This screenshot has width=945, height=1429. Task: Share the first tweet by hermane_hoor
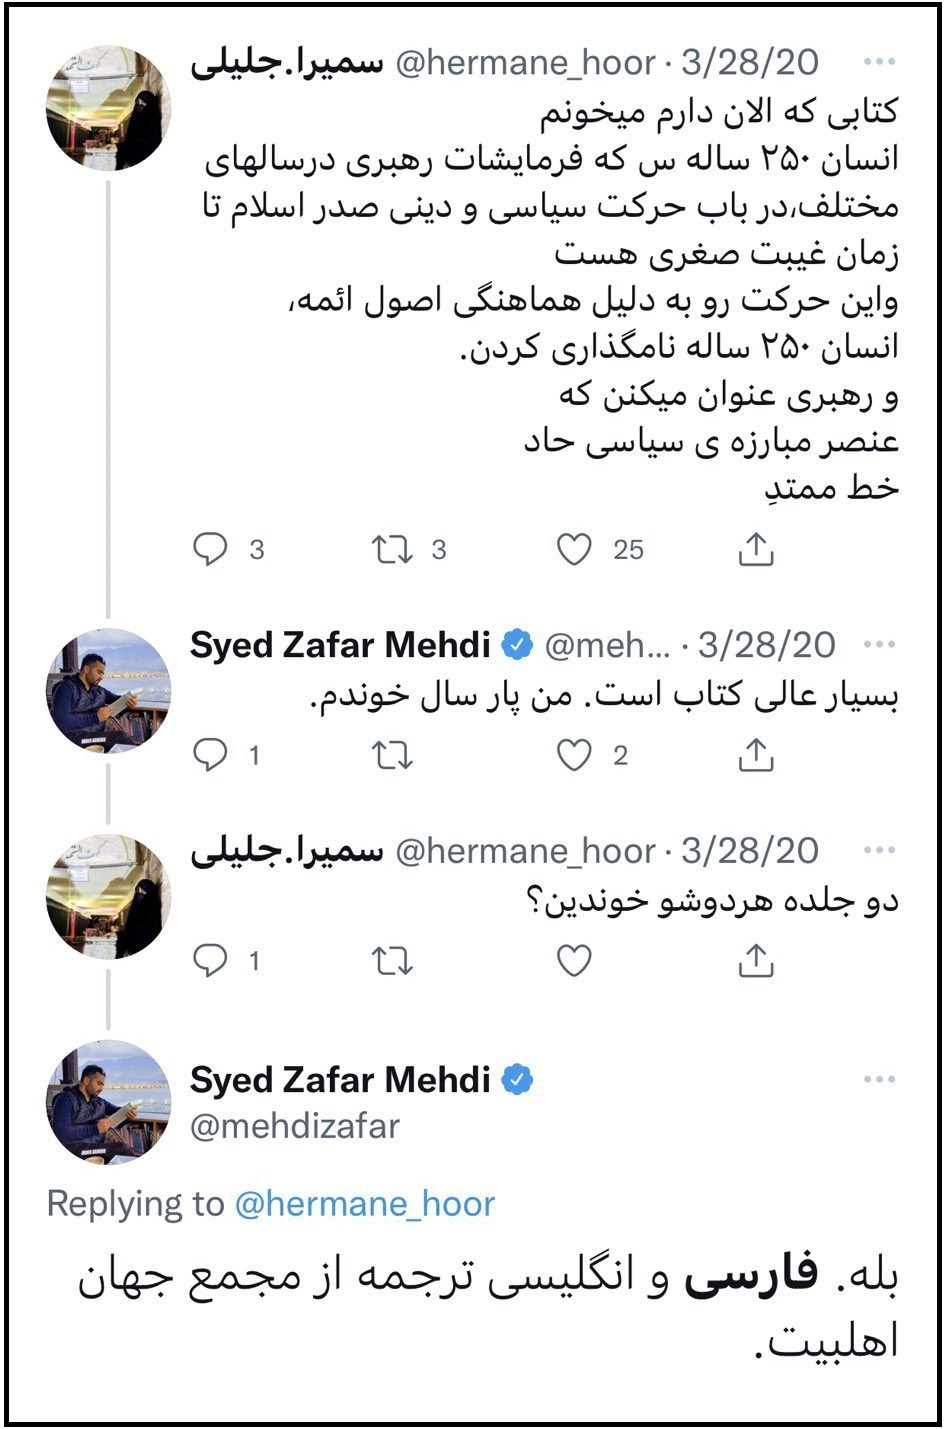tap(756, 549)
